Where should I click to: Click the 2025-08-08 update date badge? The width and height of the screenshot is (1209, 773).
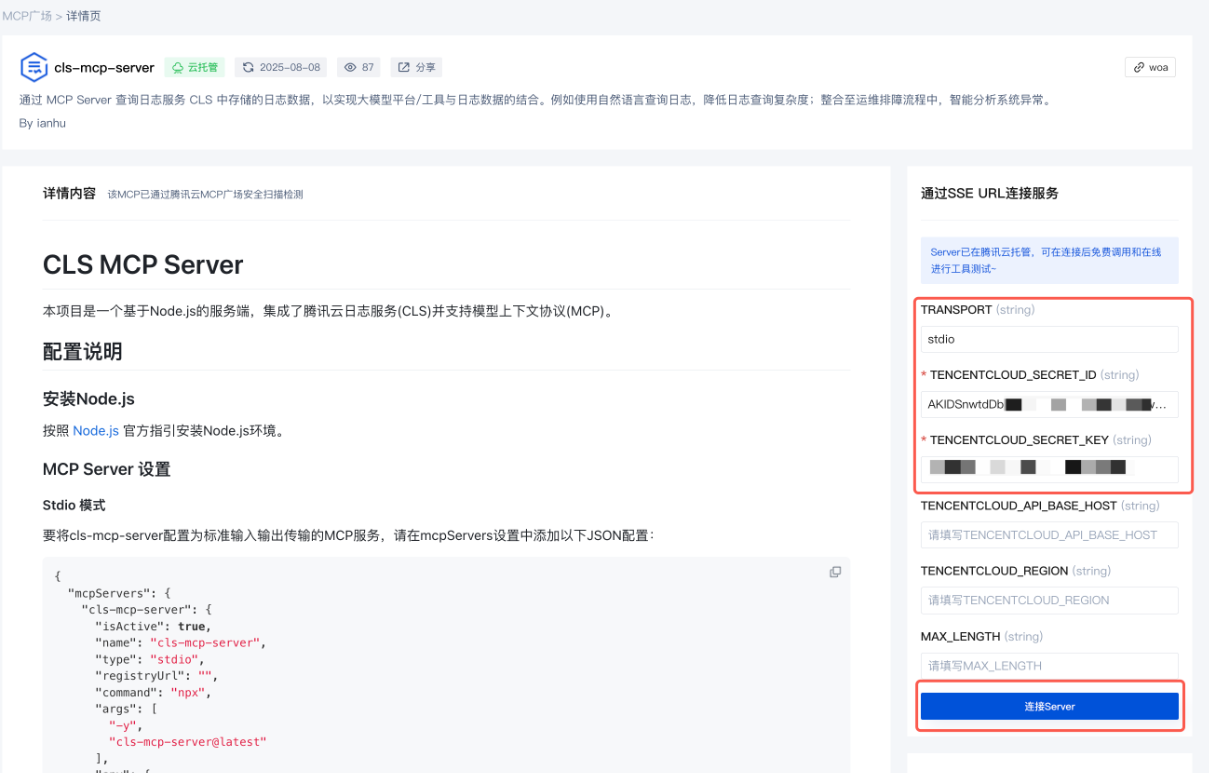[x=282, y=67]
